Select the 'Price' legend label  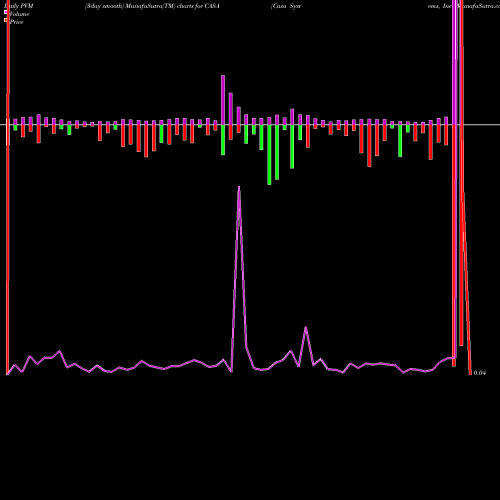tap(16, 22)
